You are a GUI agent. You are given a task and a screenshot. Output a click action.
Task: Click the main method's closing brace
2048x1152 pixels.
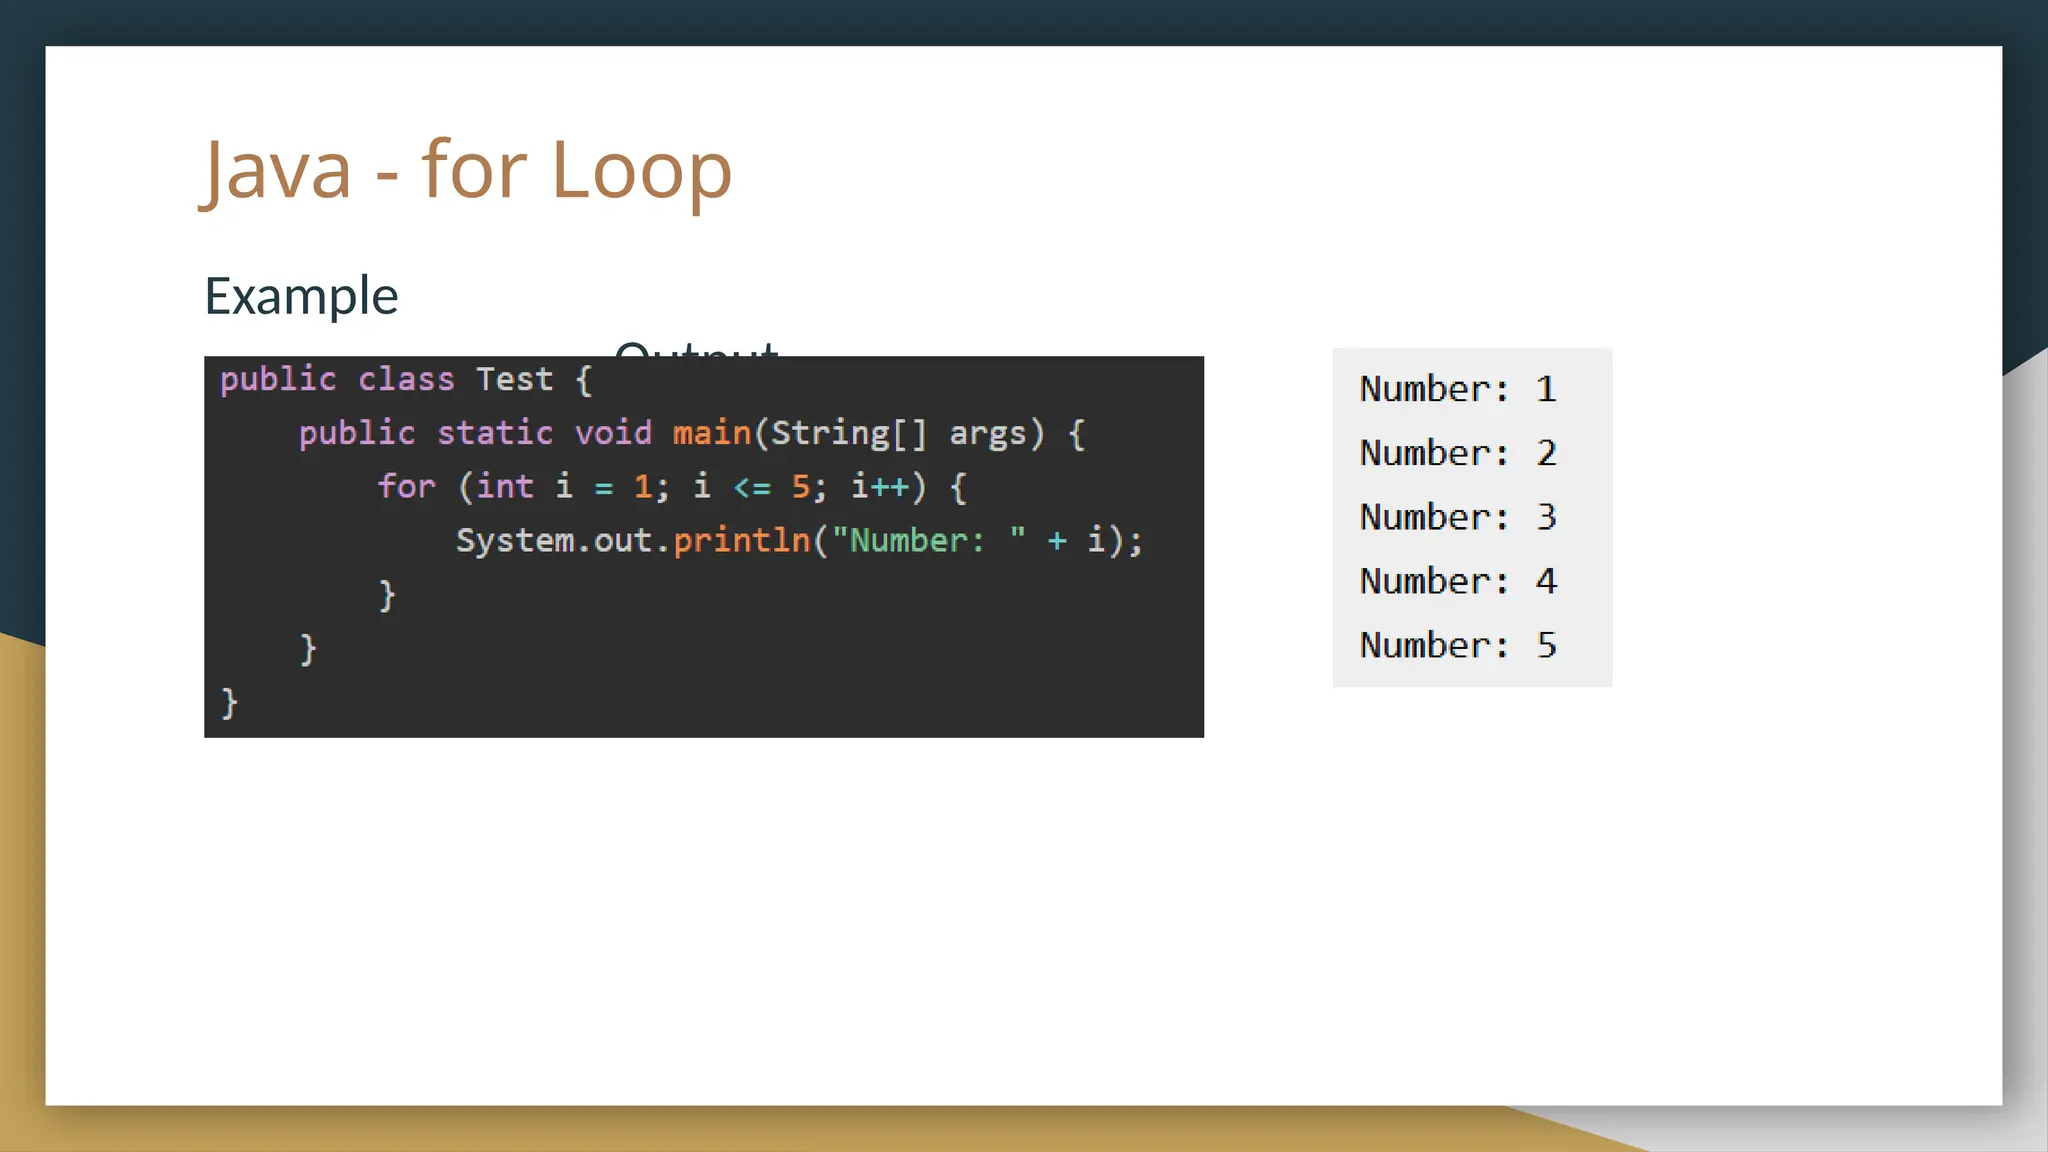(308, 649)
